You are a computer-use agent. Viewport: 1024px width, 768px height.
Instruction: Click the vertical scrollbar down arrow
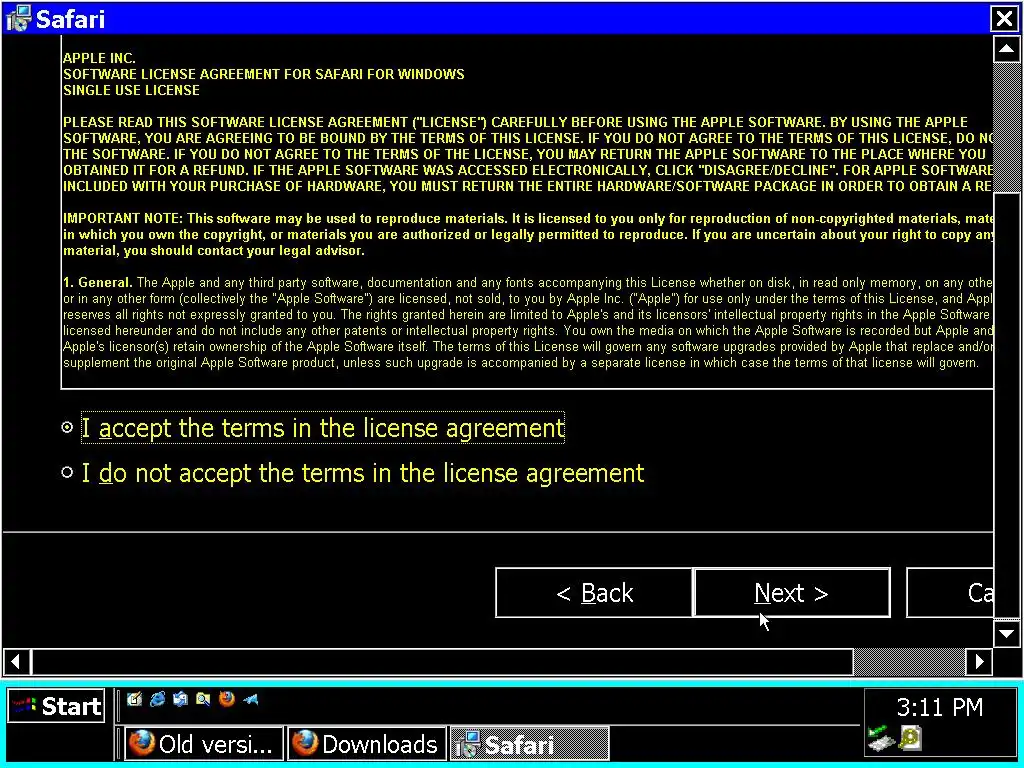1006,633
